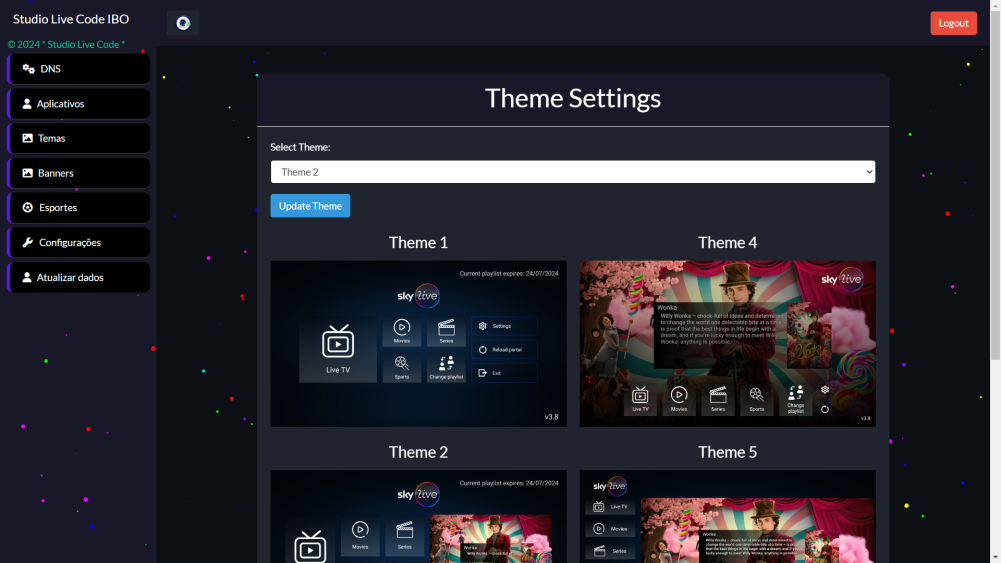Click the Banners picture icon
Viewport: 1001px width, 563px height.
coord(28,173)
